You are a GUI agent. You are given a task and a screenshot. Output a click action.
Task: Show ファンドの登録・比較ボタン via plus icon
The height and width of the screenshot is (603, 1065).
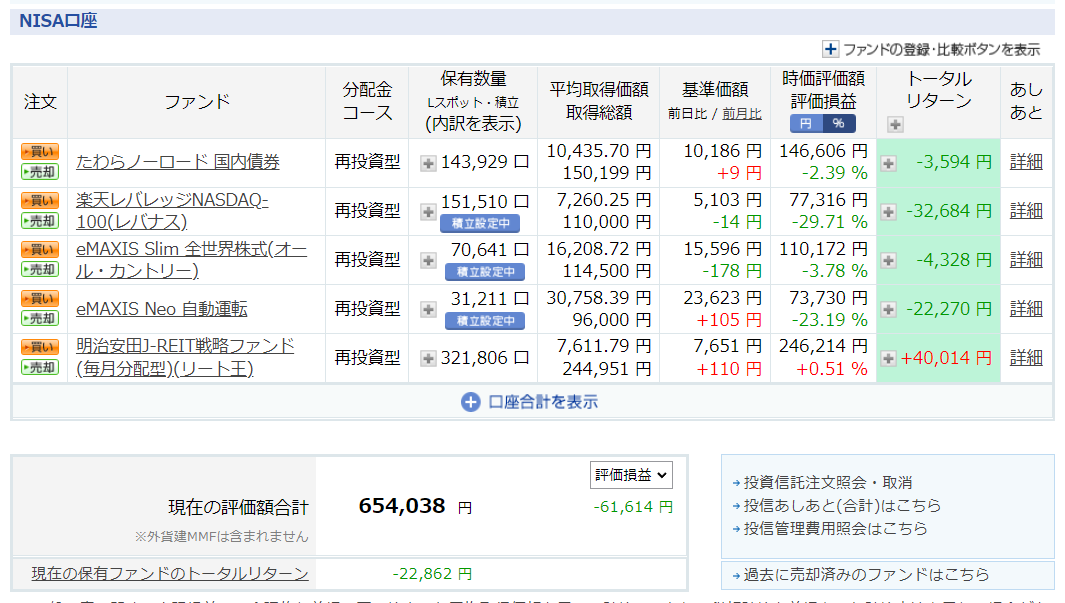point(830,49)
